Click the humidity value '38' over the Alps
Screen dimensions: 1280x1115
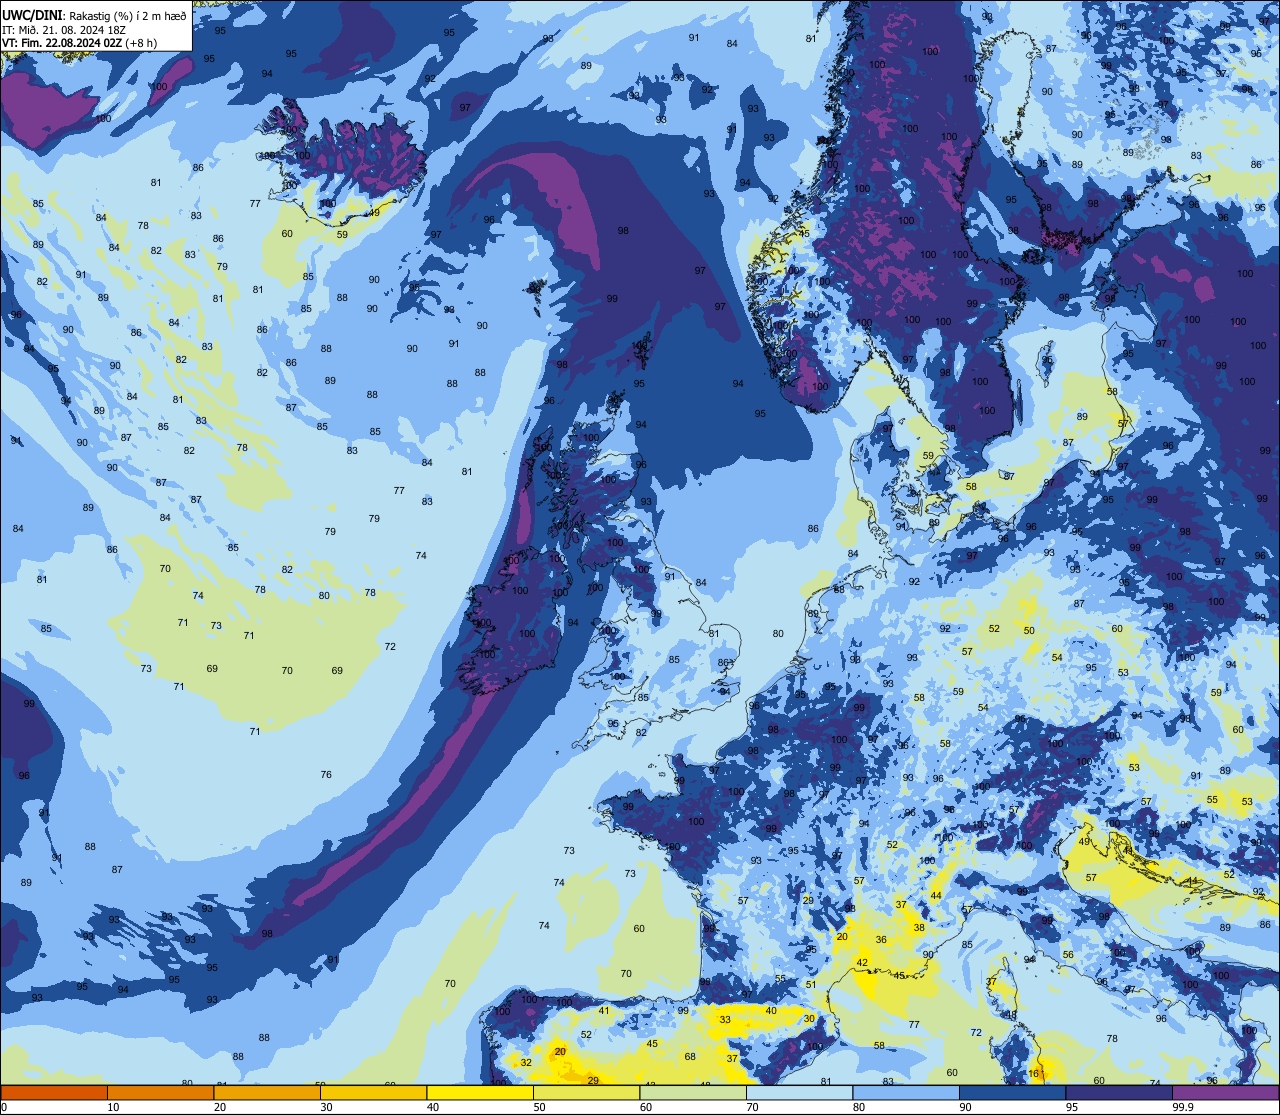(x=919, y=927)
